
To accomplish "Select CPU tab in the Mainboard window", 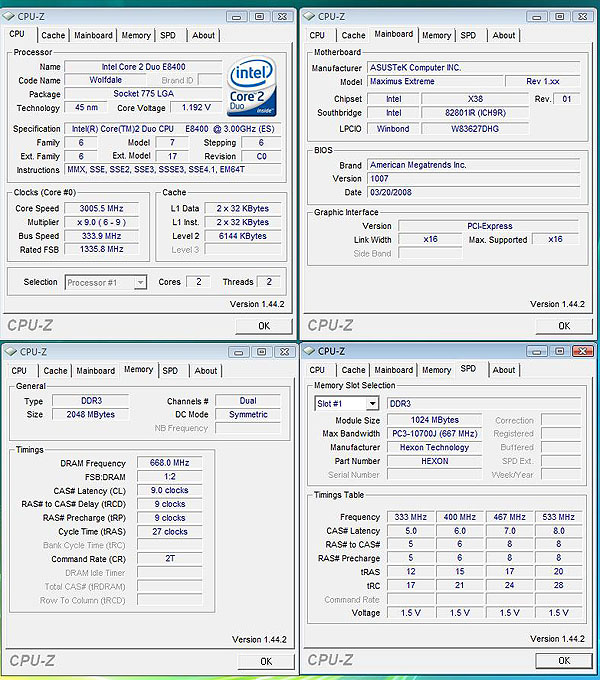I will (317, 36).
